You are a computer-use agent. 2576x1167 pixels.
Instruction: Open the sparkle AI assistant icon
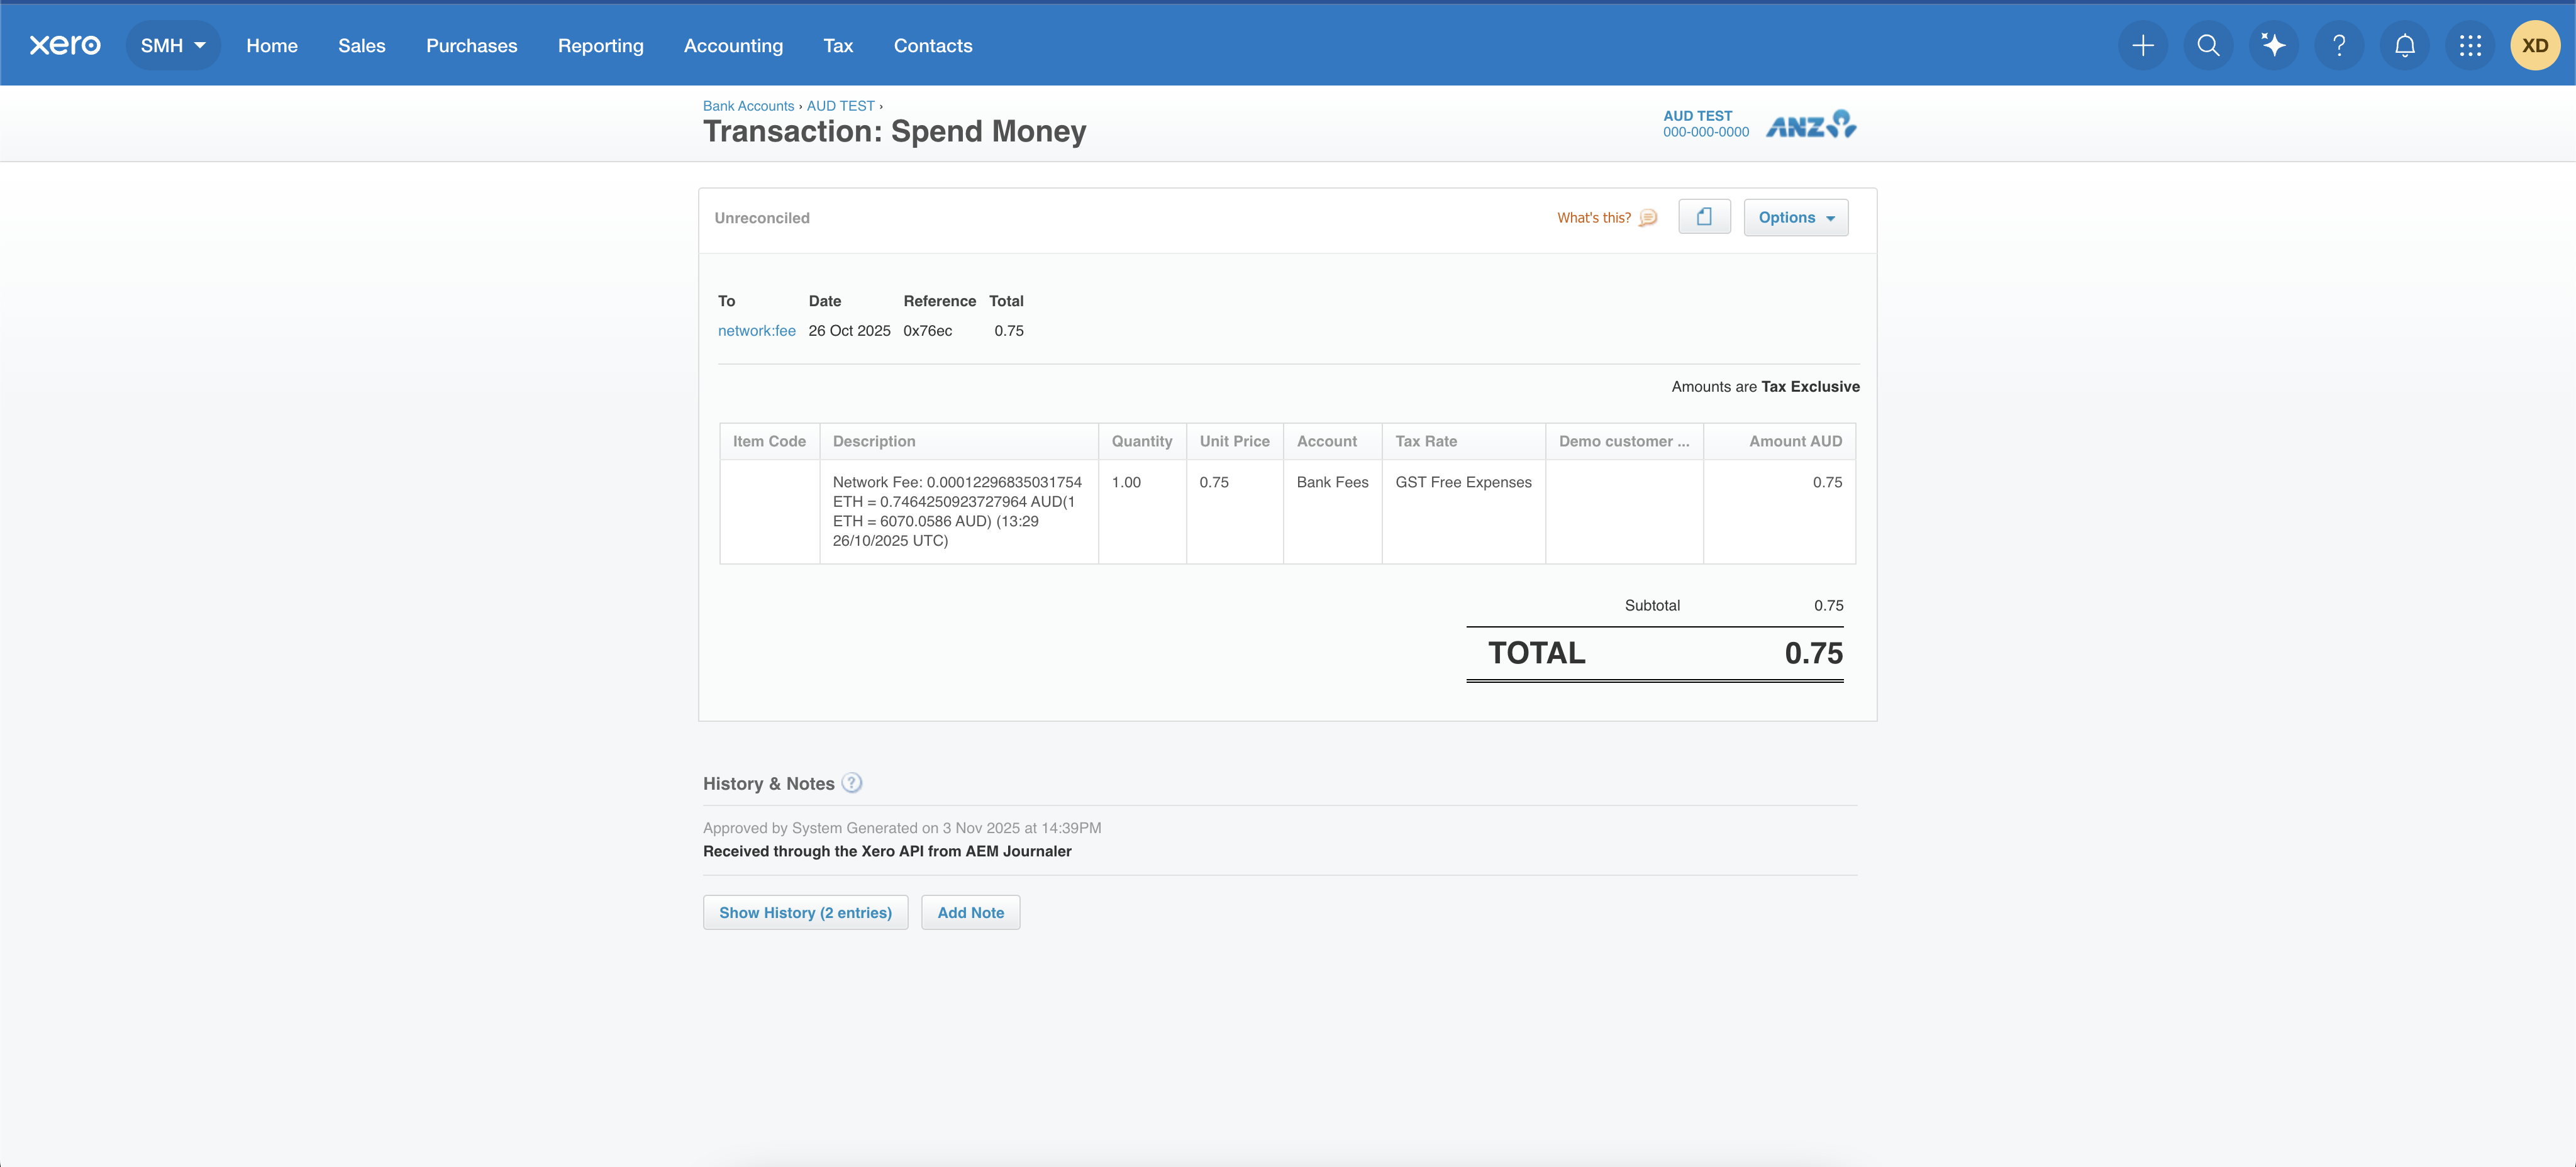[x=2273, y=45]
